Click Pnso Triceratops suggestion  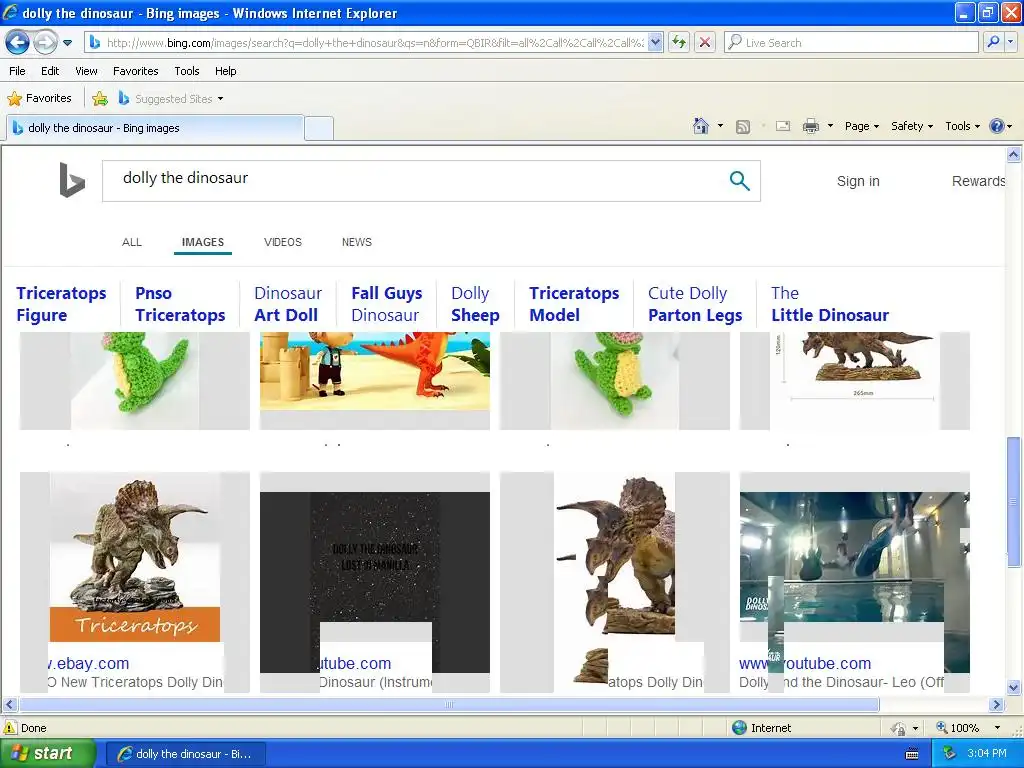click(x=180, y=304)
